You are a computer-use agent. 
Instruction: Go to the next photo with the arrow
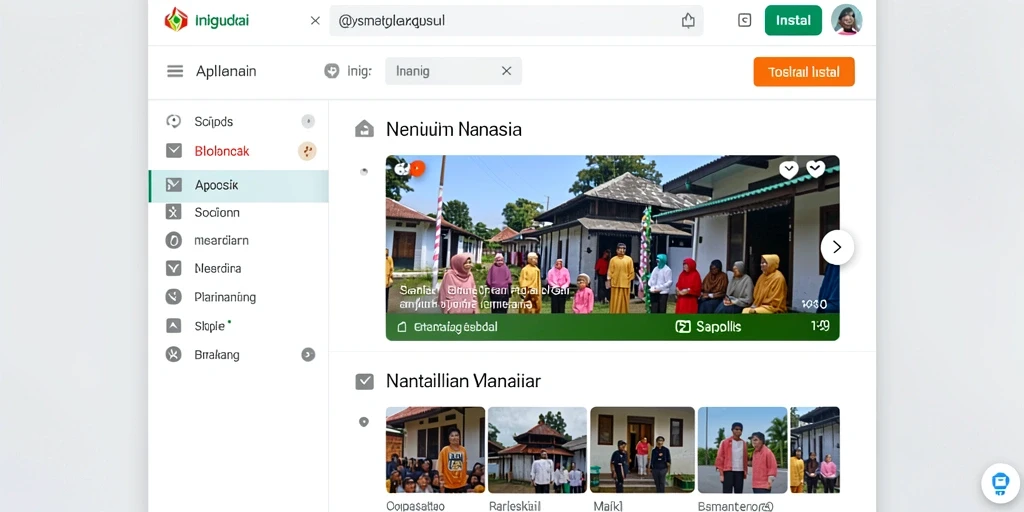(837, 247)
